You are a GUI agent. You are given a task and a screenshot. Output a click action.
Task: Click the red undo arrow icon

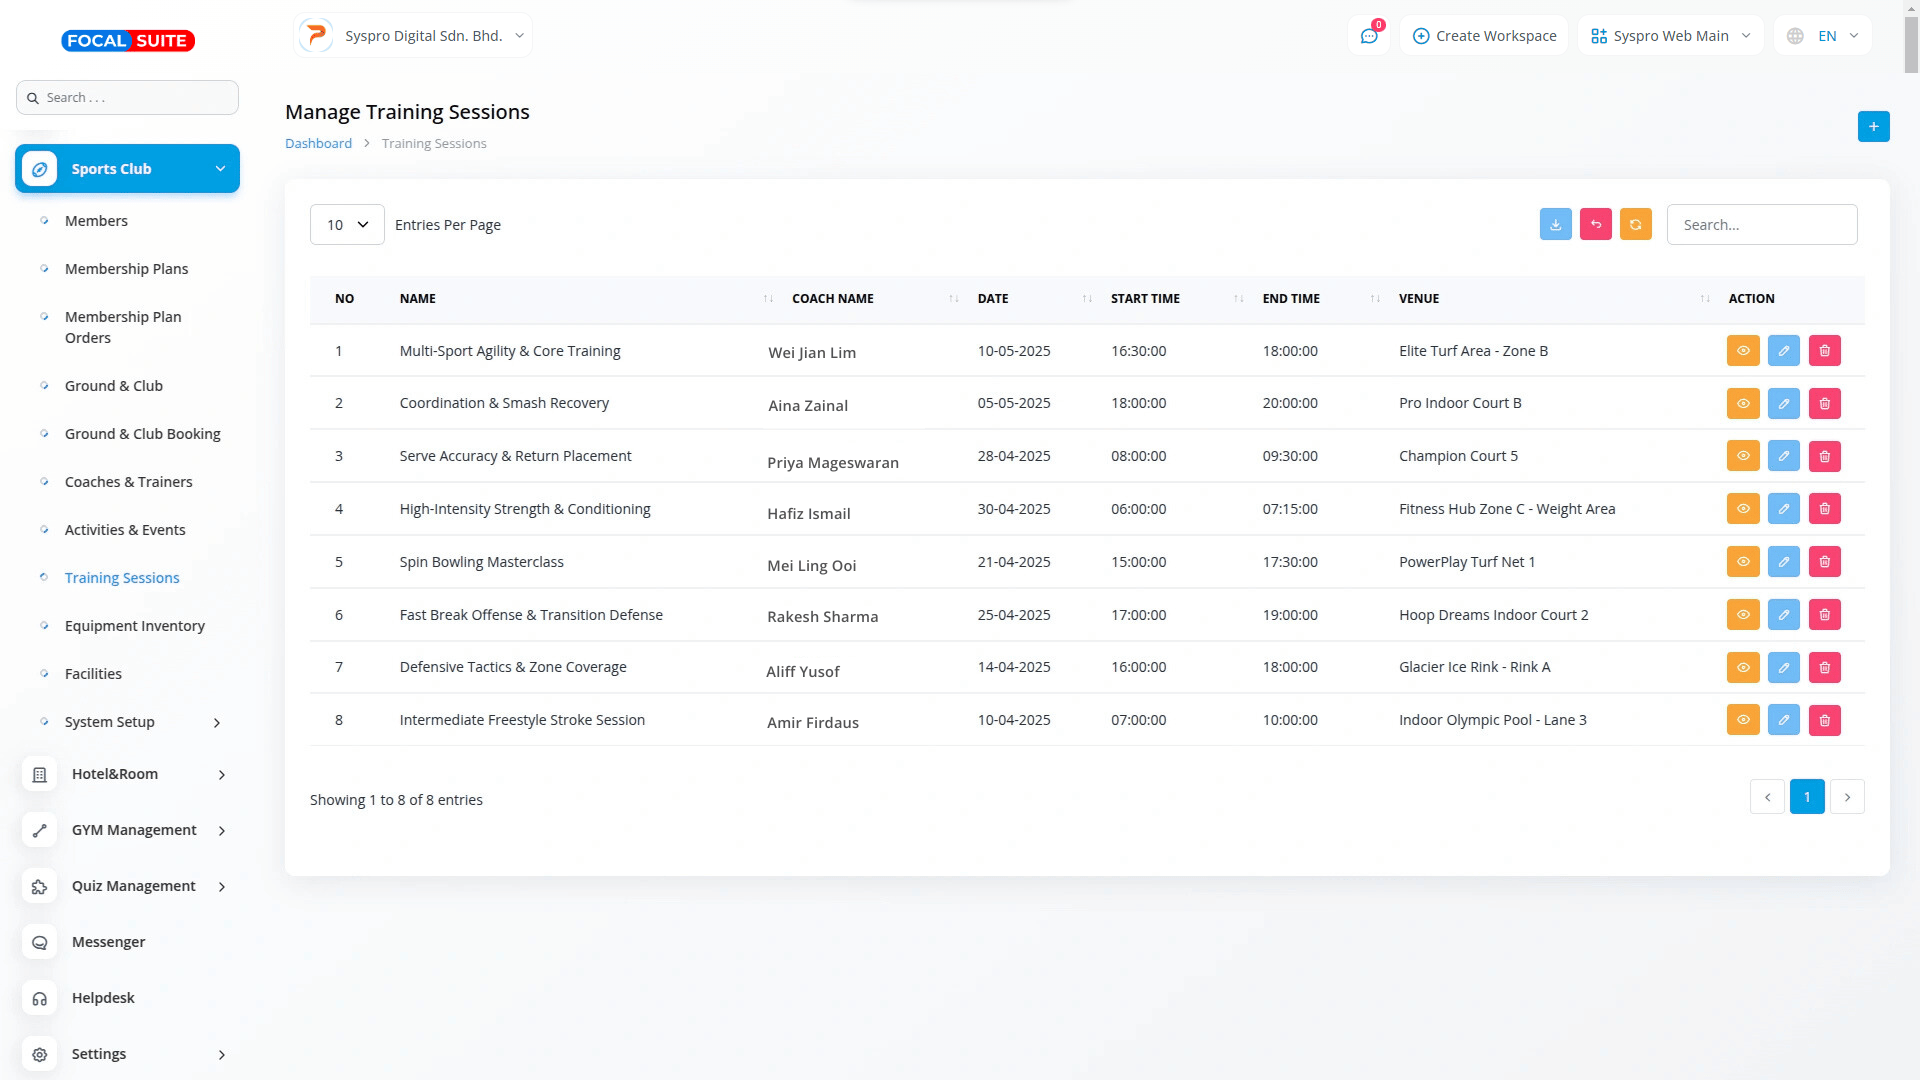(x=1595, y=225)
